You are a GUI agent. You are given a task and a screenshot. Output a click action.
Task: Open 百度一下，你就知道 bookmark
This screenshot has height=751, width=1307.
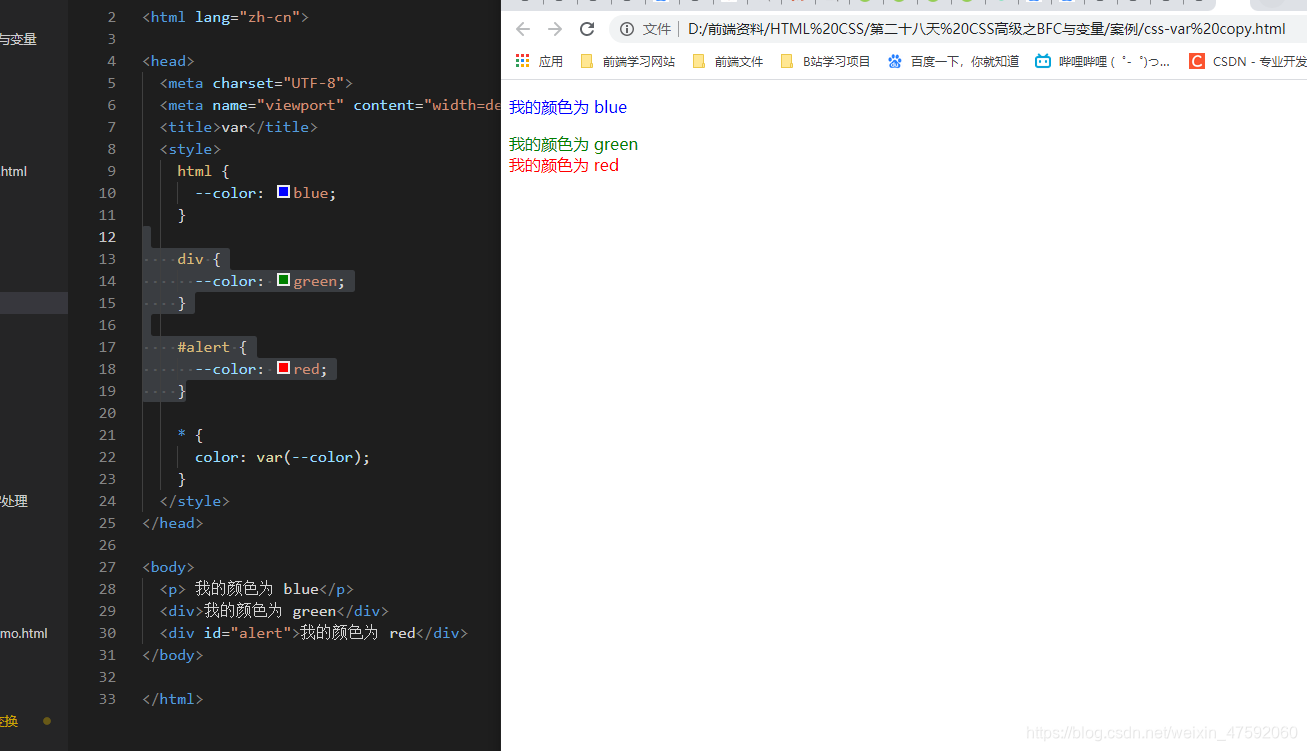pyautogui.click(x=953, y=61)
